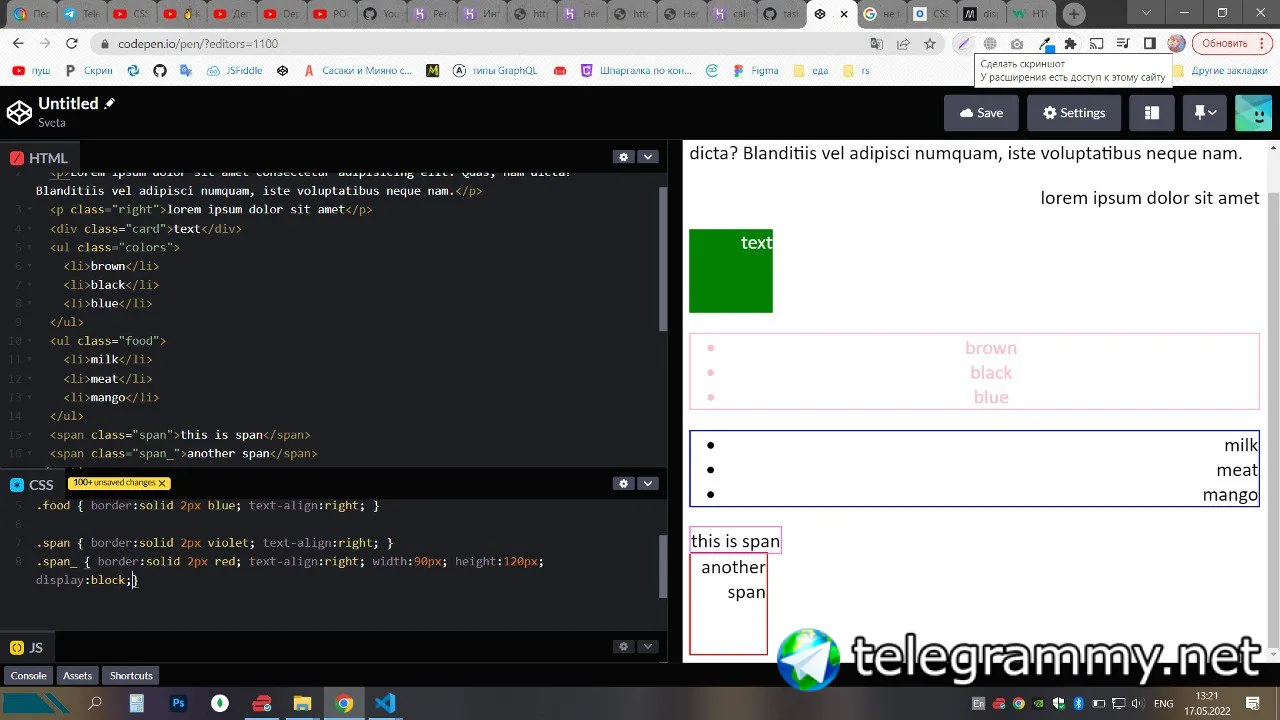
Task: Open Chrome extensions puzzle icon
Action: 1070,44
